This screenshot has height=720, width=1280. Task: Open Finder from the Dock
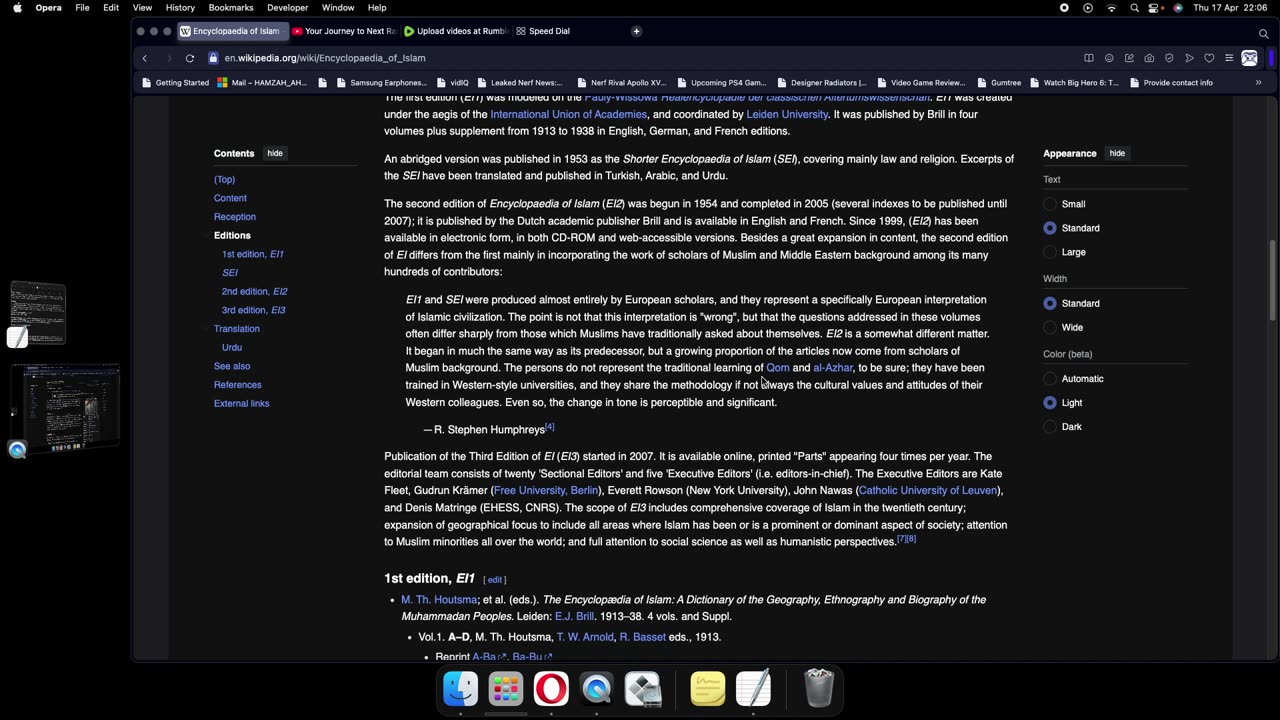point(461,688)
